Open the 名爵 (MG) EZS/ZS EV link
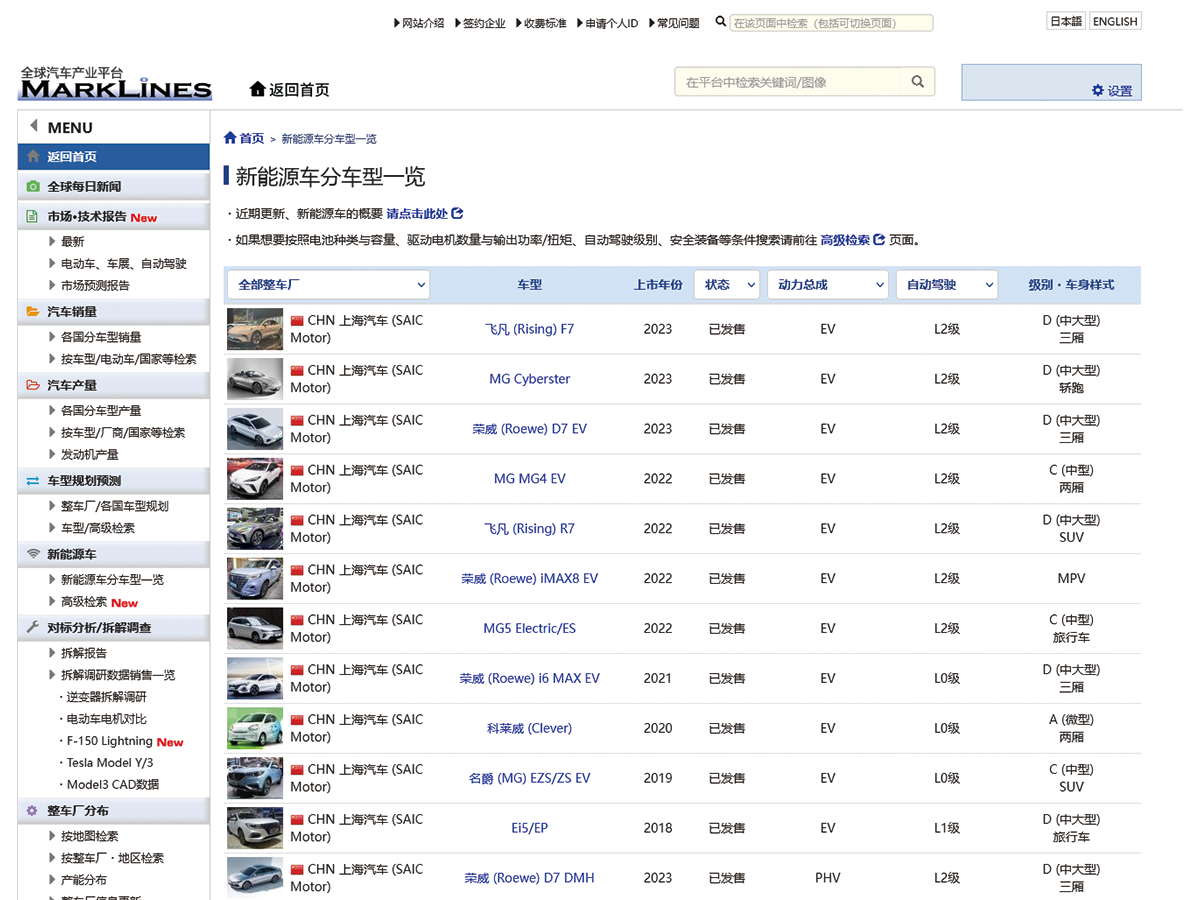 click(530, 778)
